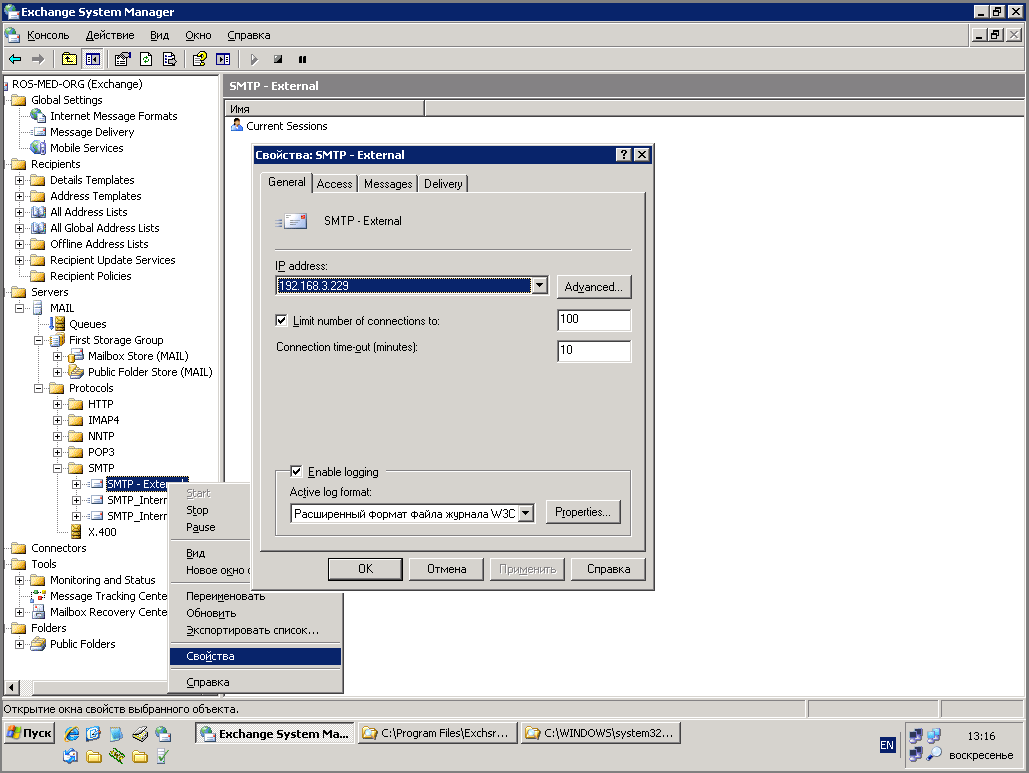This screenshot has width=1029, height=773.
Task: Expand Public Folders node
Action: (x=19, y=644)
